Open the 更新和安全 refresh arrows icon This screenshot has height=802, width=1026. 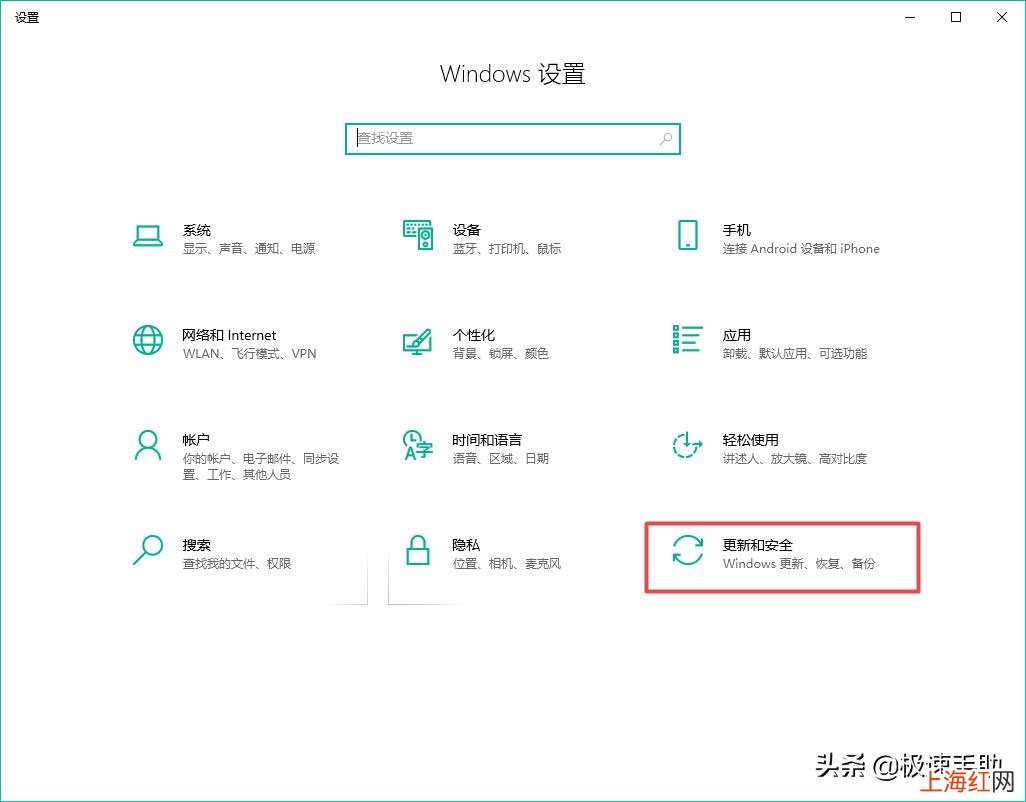[x=688, y=549]
